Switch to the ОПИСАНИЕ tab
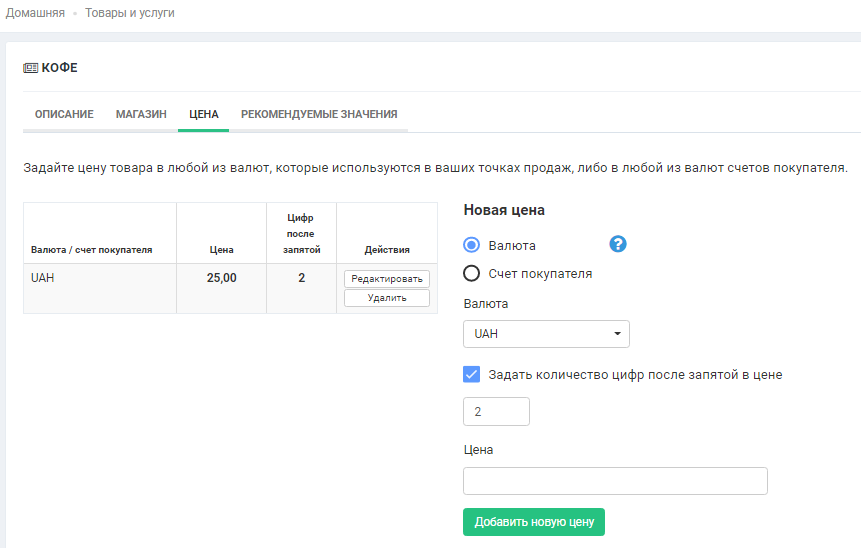 pos(64,114)
